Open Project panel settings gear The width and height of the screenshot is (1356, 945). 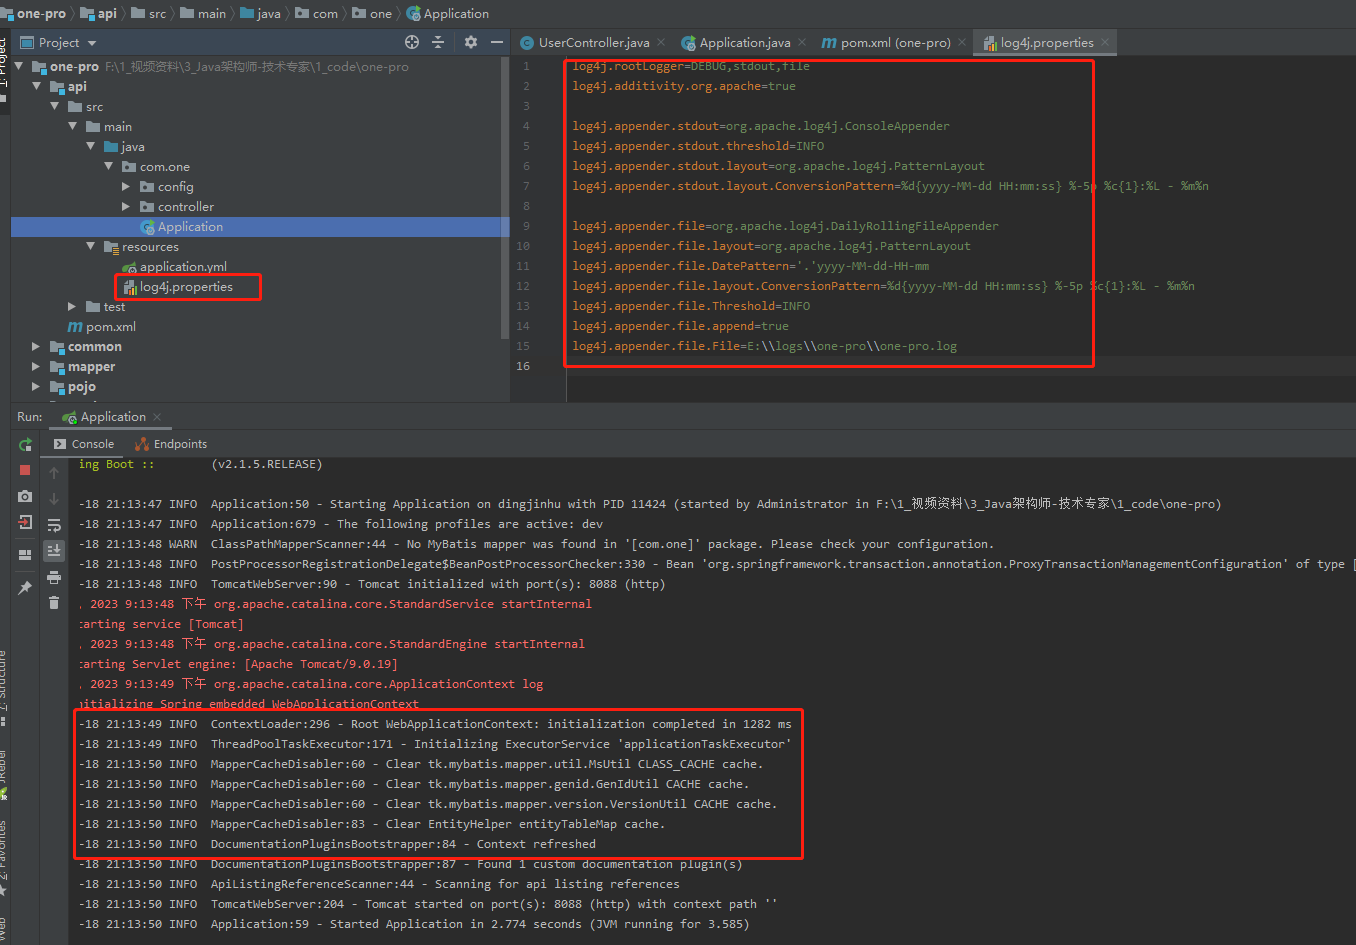coord(471,42)
